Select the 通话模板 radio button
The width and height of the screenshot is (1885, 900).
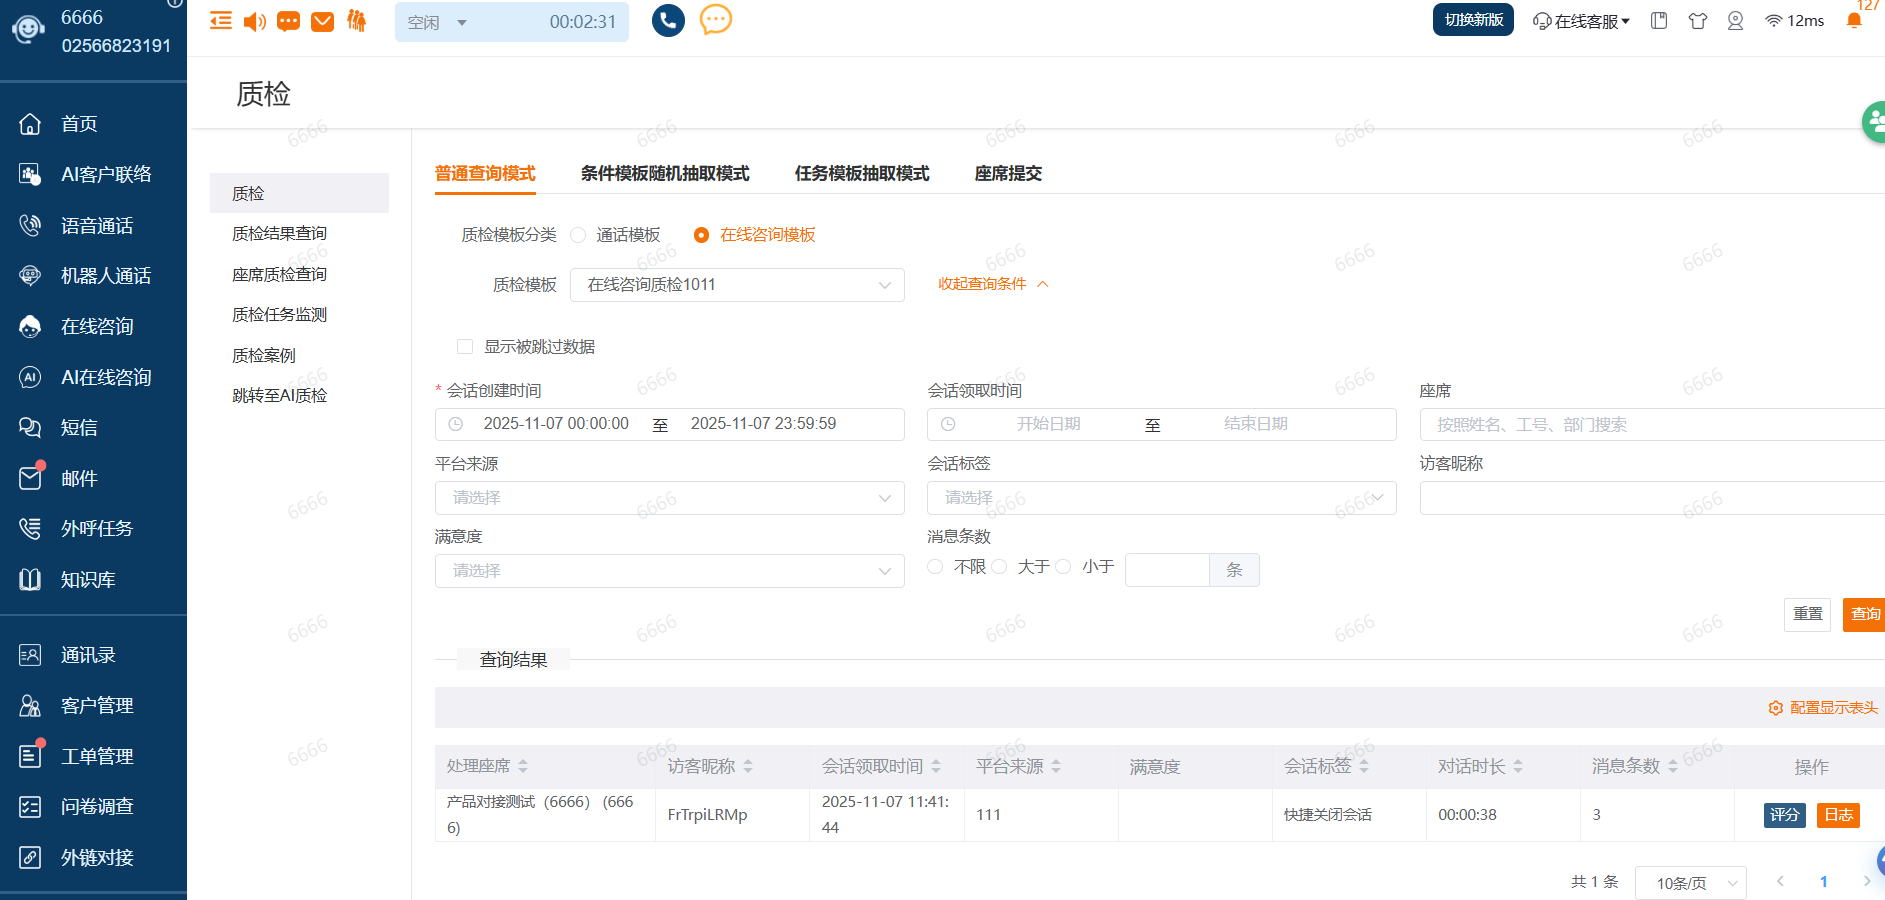[x=578, y=235]
